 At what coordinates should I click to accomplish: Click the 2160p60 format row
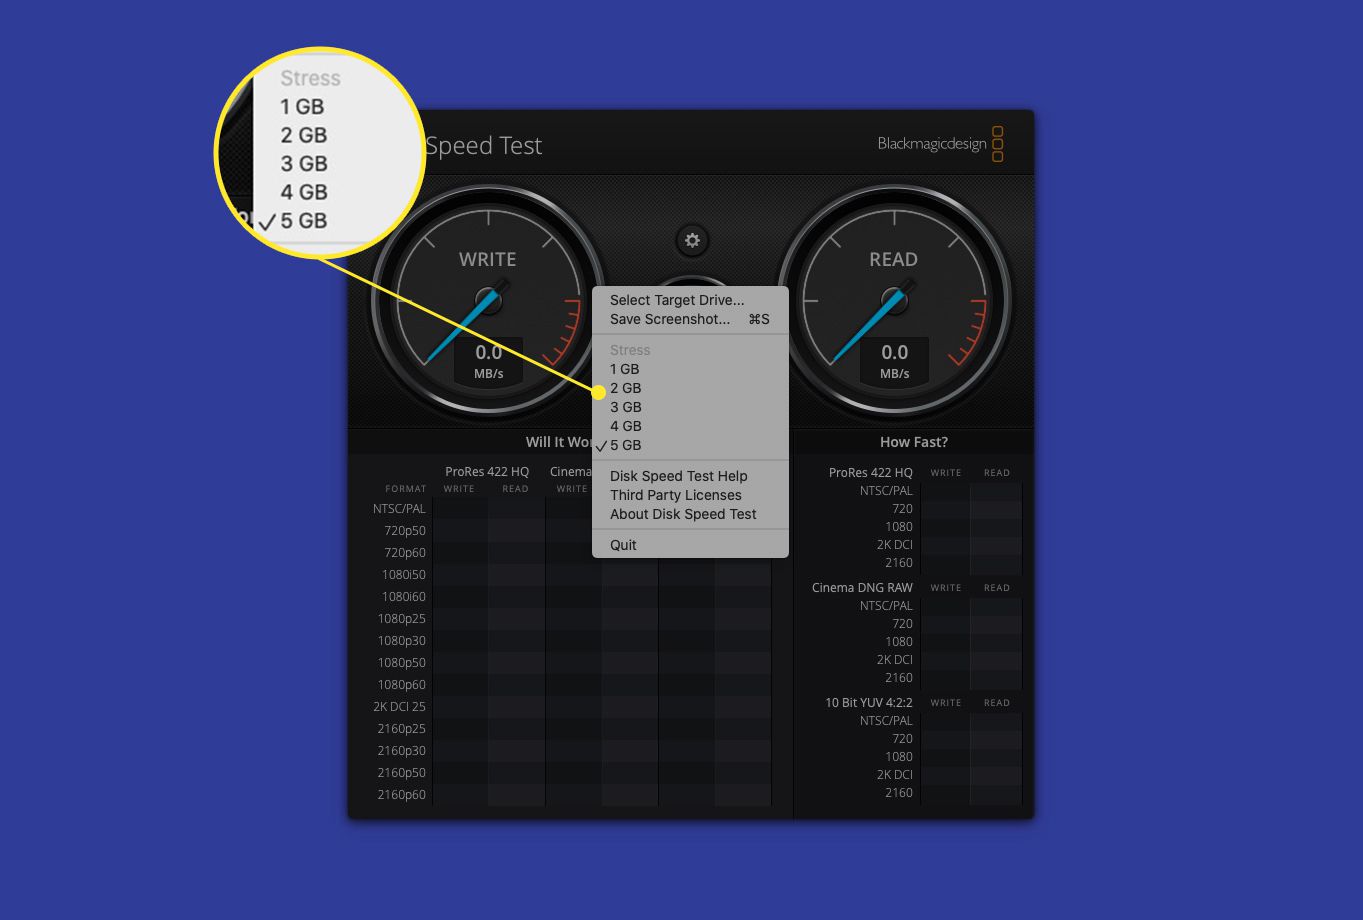point(402,794)
